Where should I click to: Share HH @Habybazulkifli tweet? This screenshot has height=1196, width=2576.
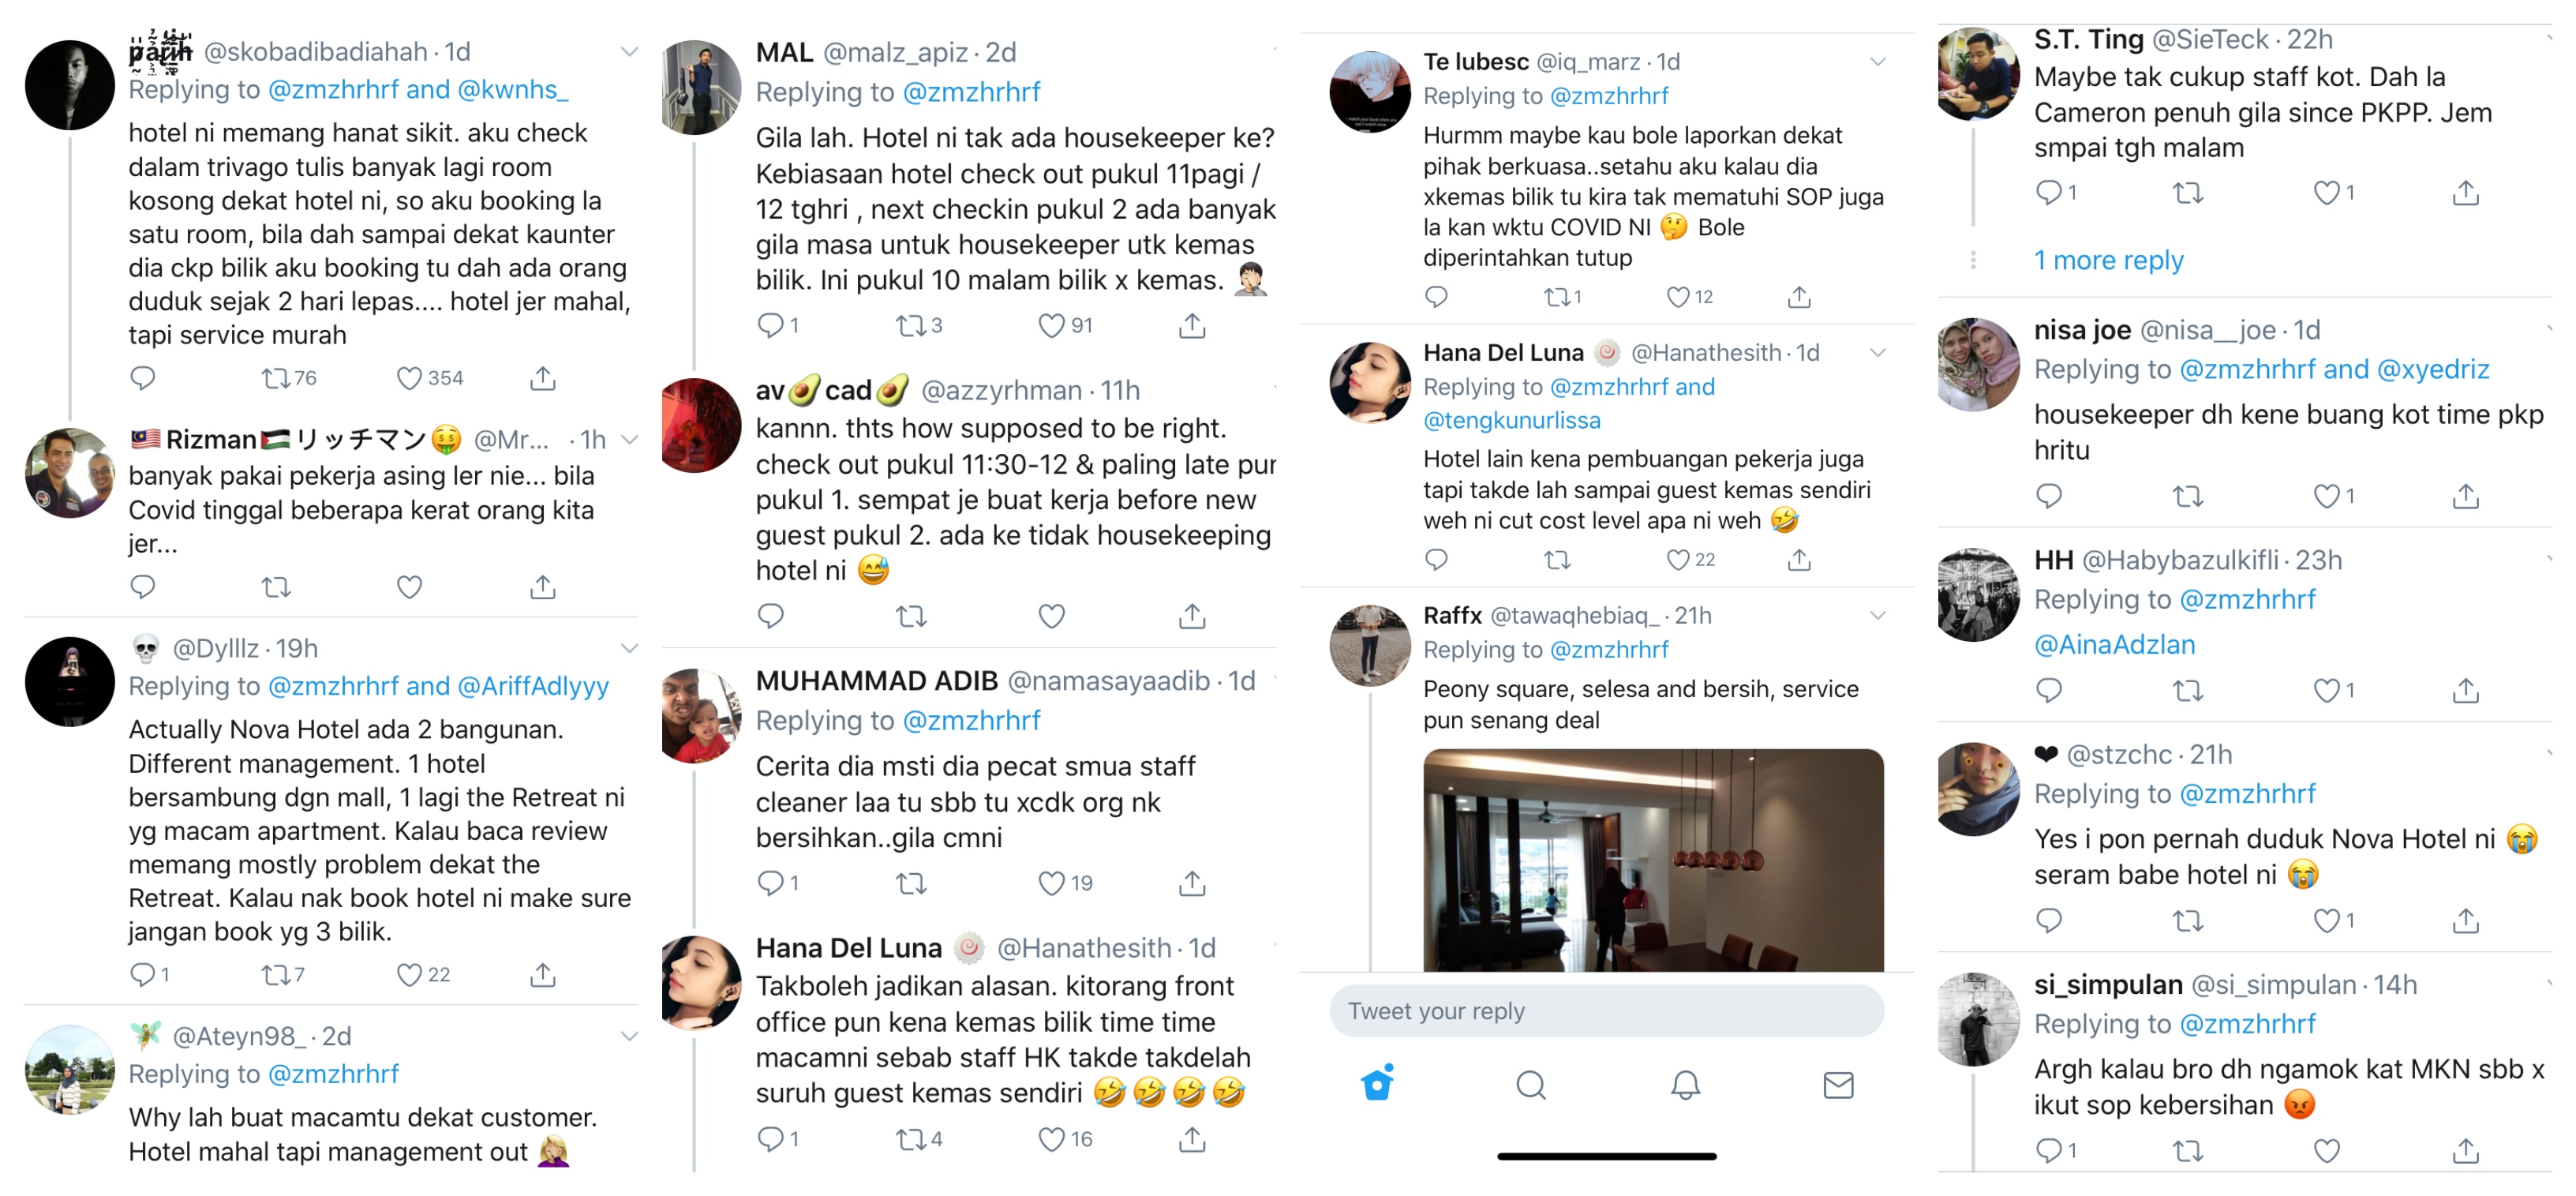[2466, 690]
